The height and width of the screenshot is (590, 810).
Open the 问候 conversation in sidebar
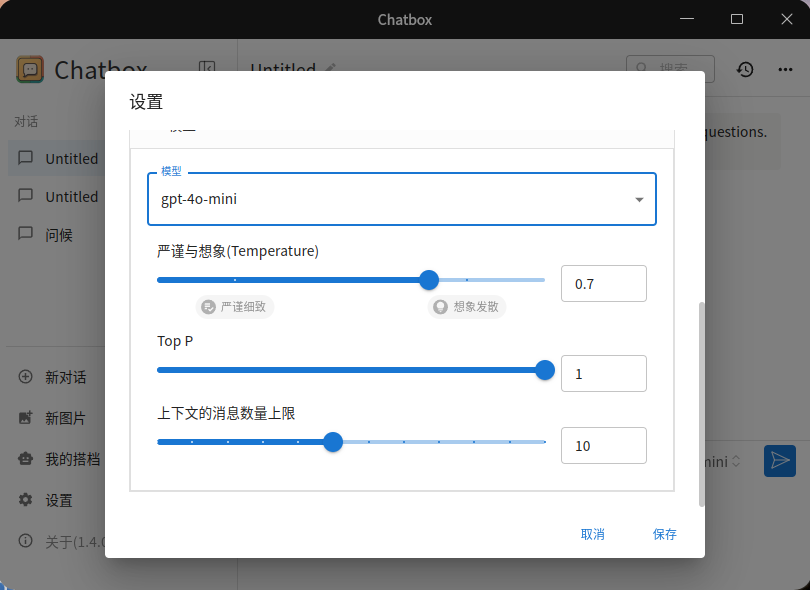pyautogui.click(x=57, y=235)
